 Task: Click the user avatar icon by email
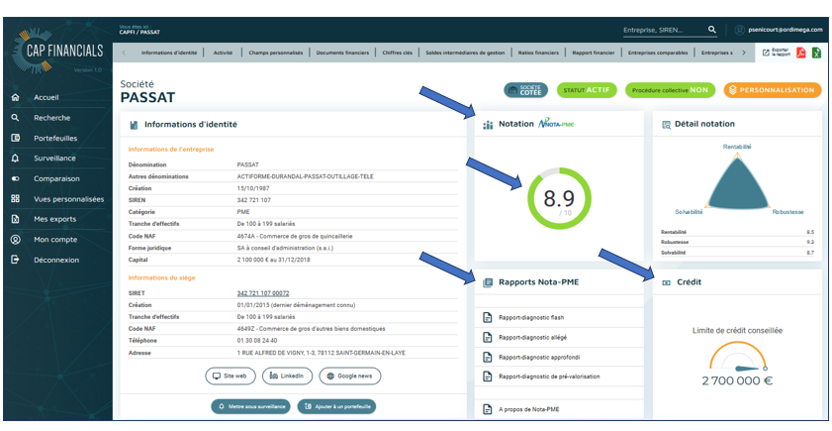(739, 30)
